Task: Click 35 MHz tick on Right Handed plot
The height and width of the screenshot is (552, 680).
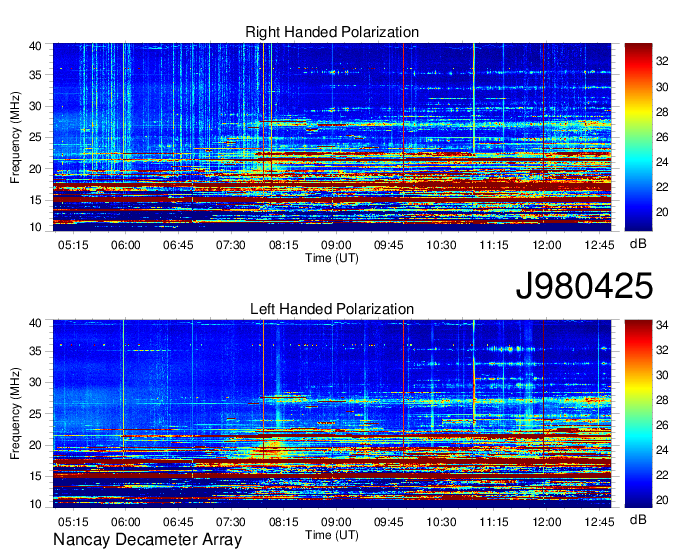Action: [x=35, y=75]
